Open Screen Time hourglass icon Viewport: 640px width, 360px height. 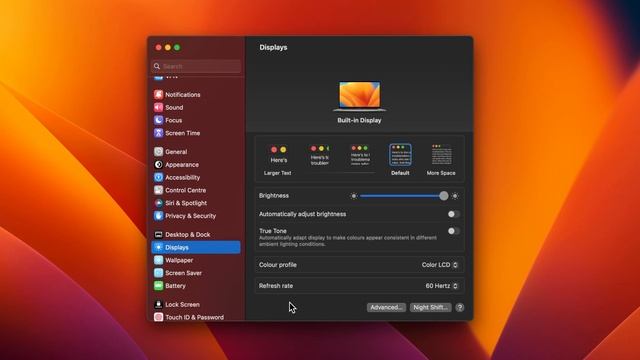(158, 133)
